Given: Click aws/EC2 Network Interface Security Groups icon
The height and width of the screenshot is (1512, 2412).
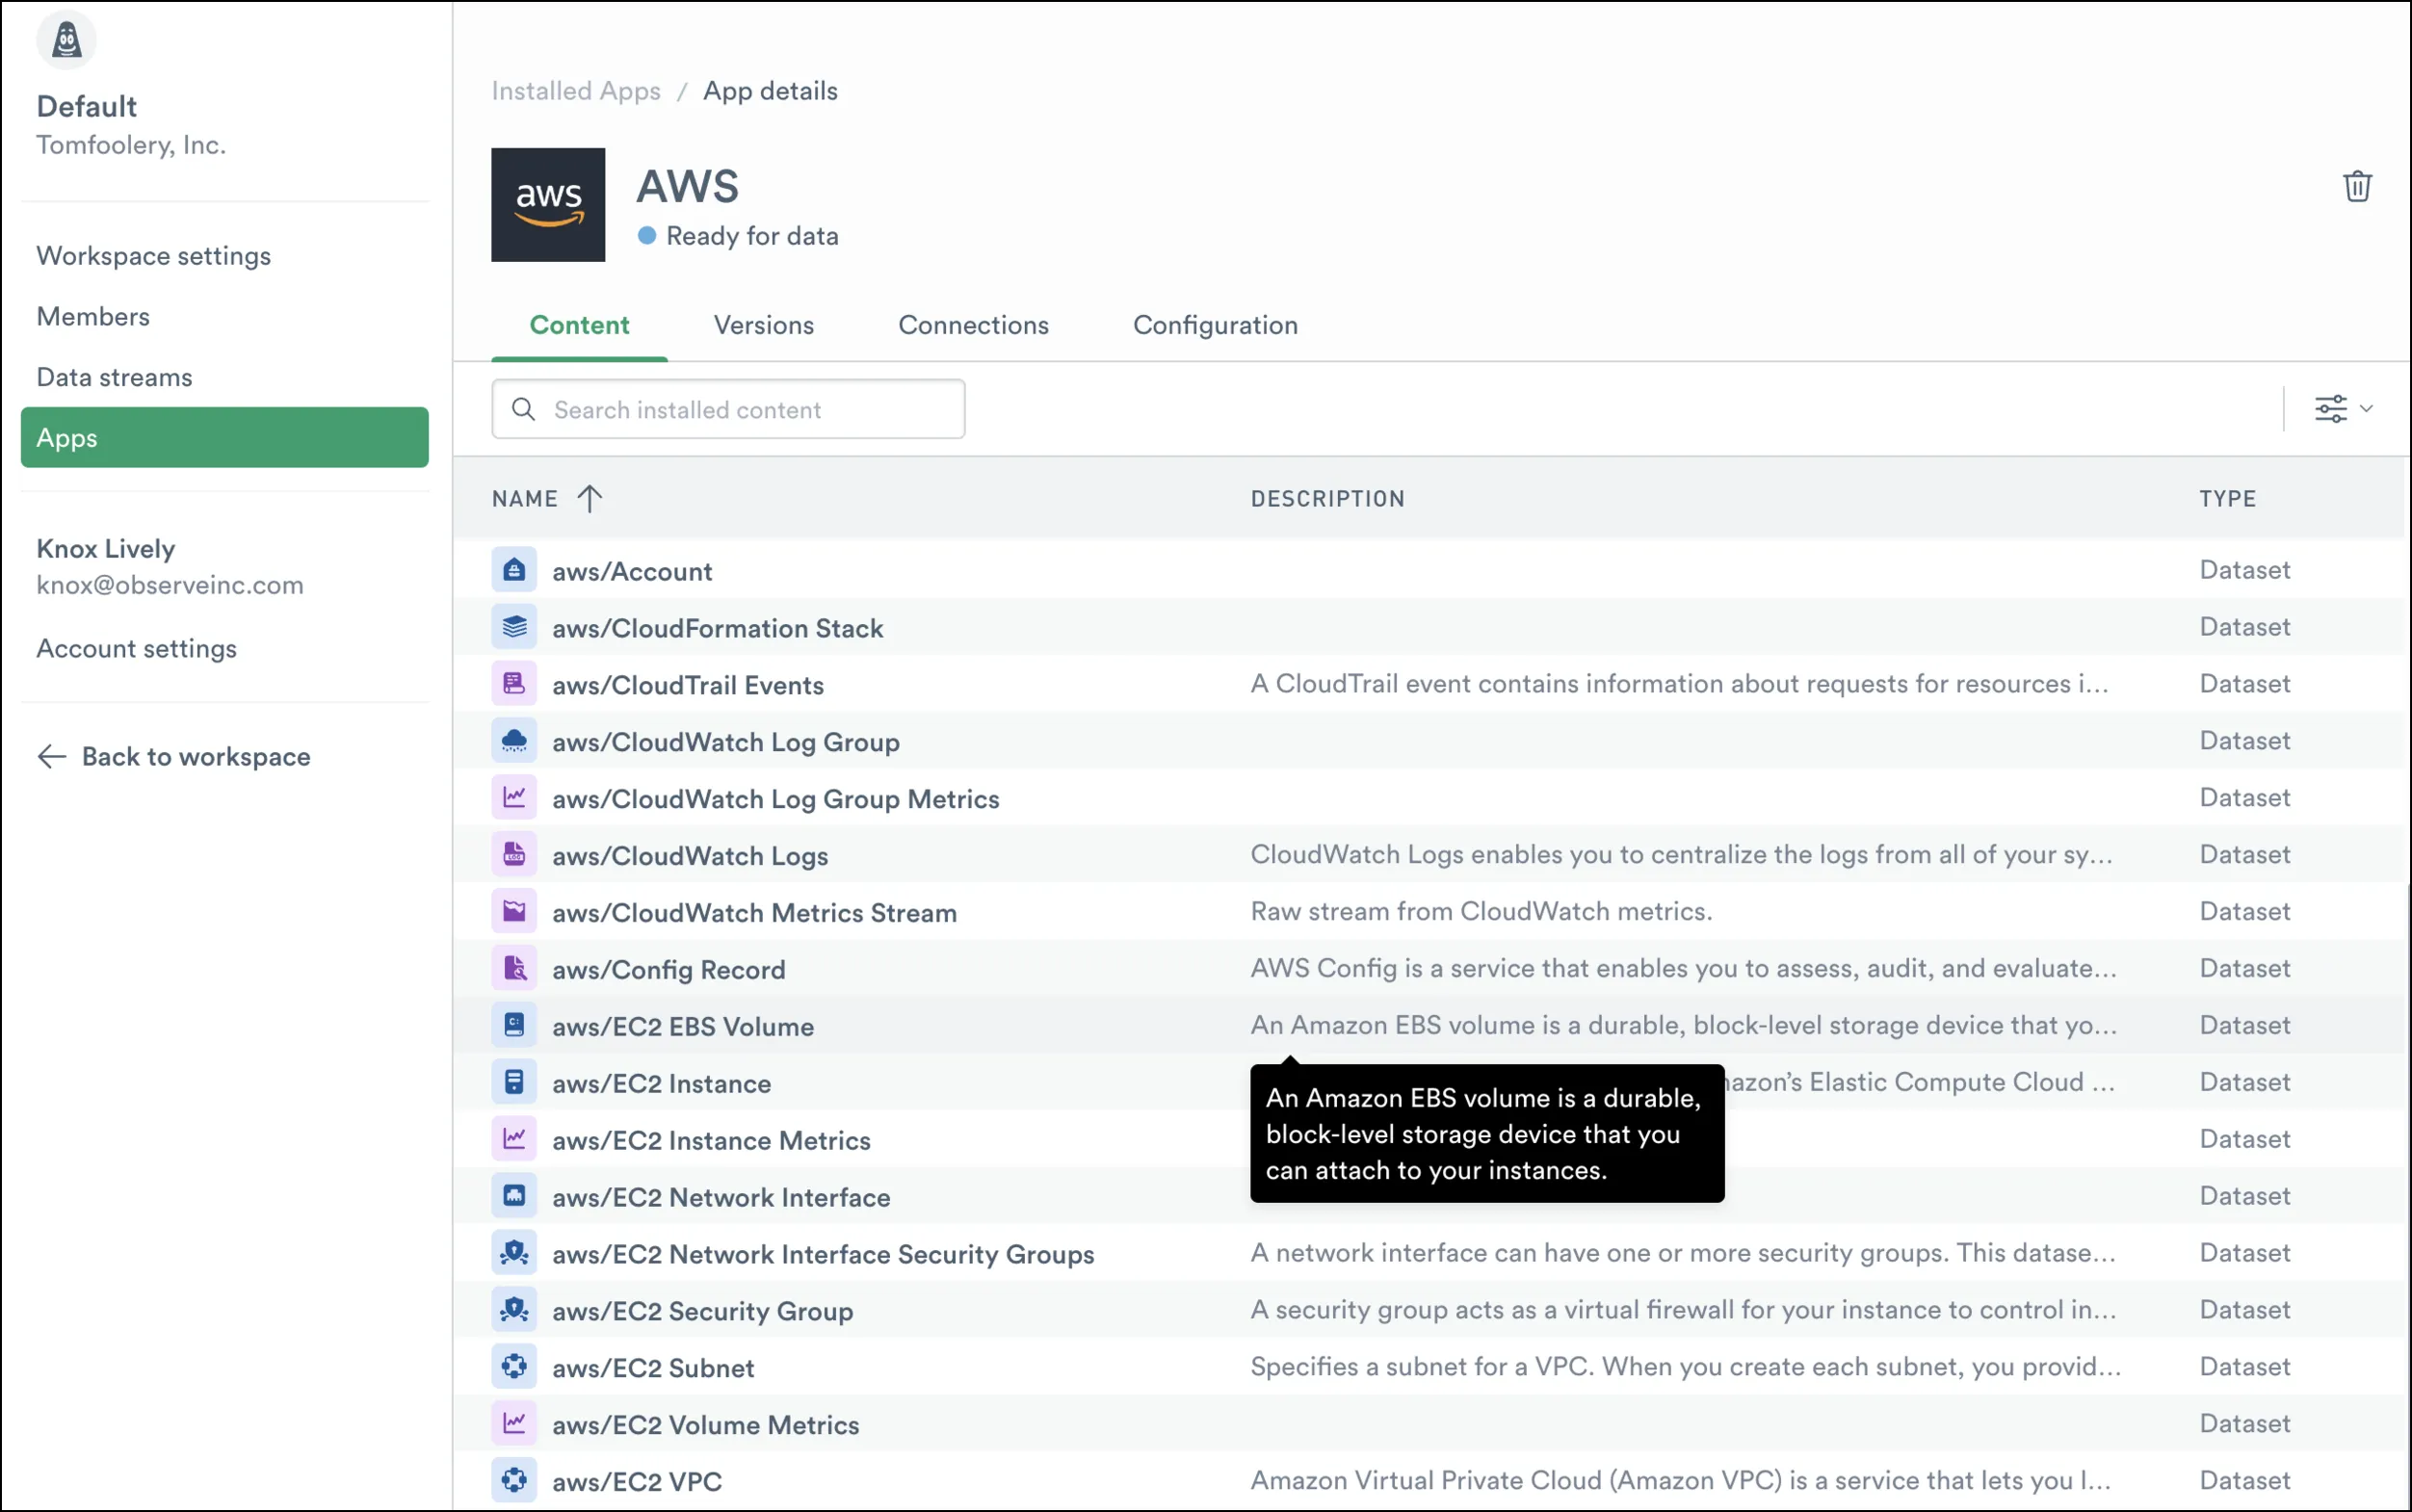Looking at the screenshot, I should [514, 1254].
